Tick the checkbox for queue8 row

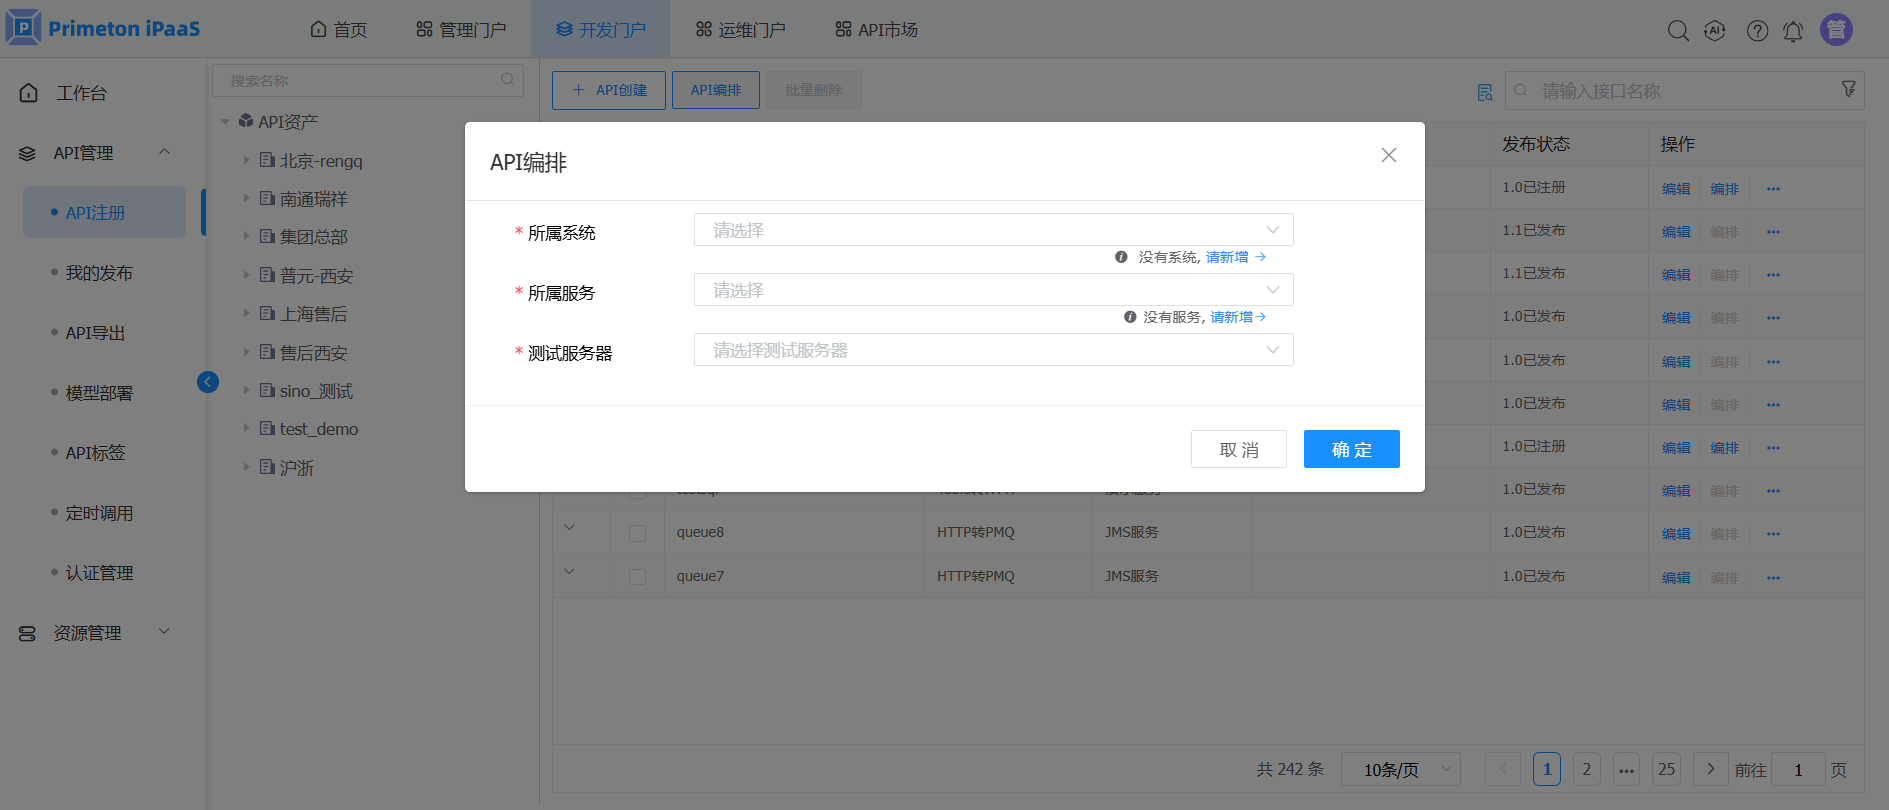pos(637,533)
